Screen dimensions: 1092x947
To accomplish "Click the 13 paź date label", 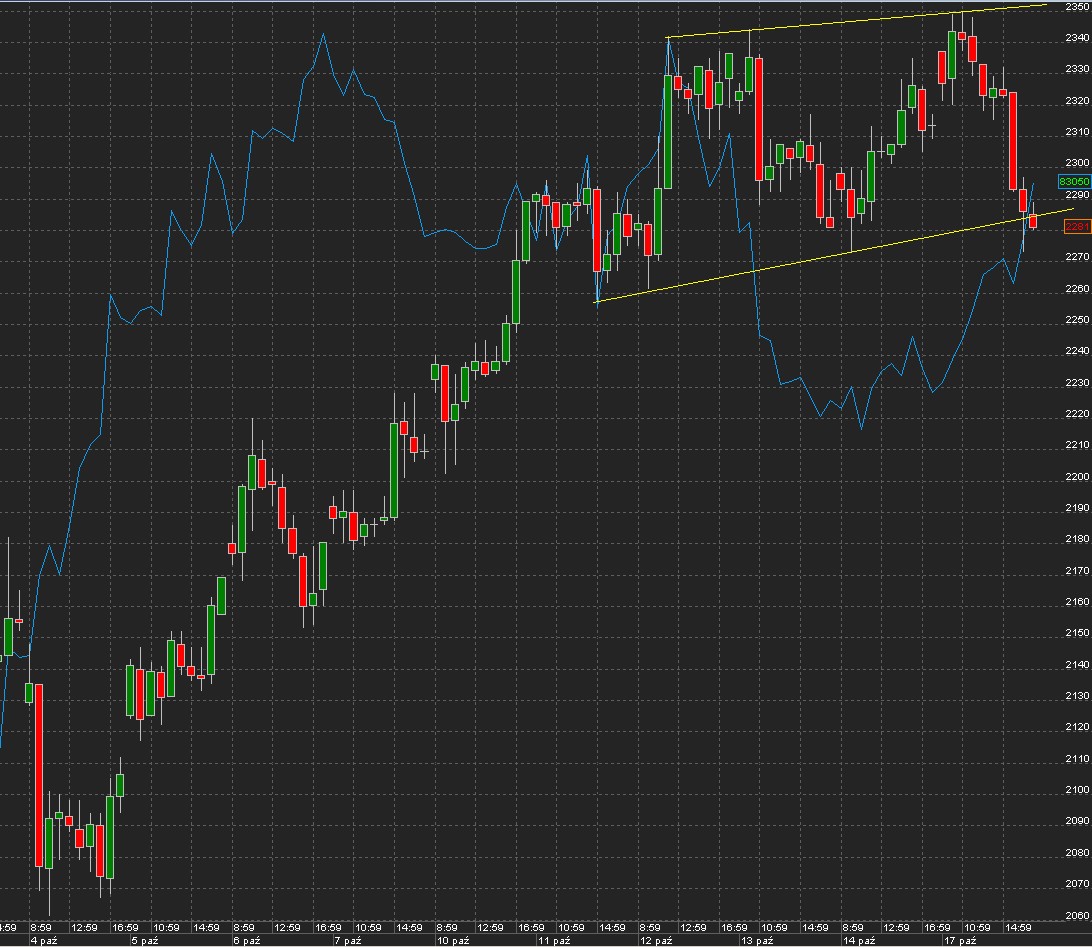I will point(756,941).
